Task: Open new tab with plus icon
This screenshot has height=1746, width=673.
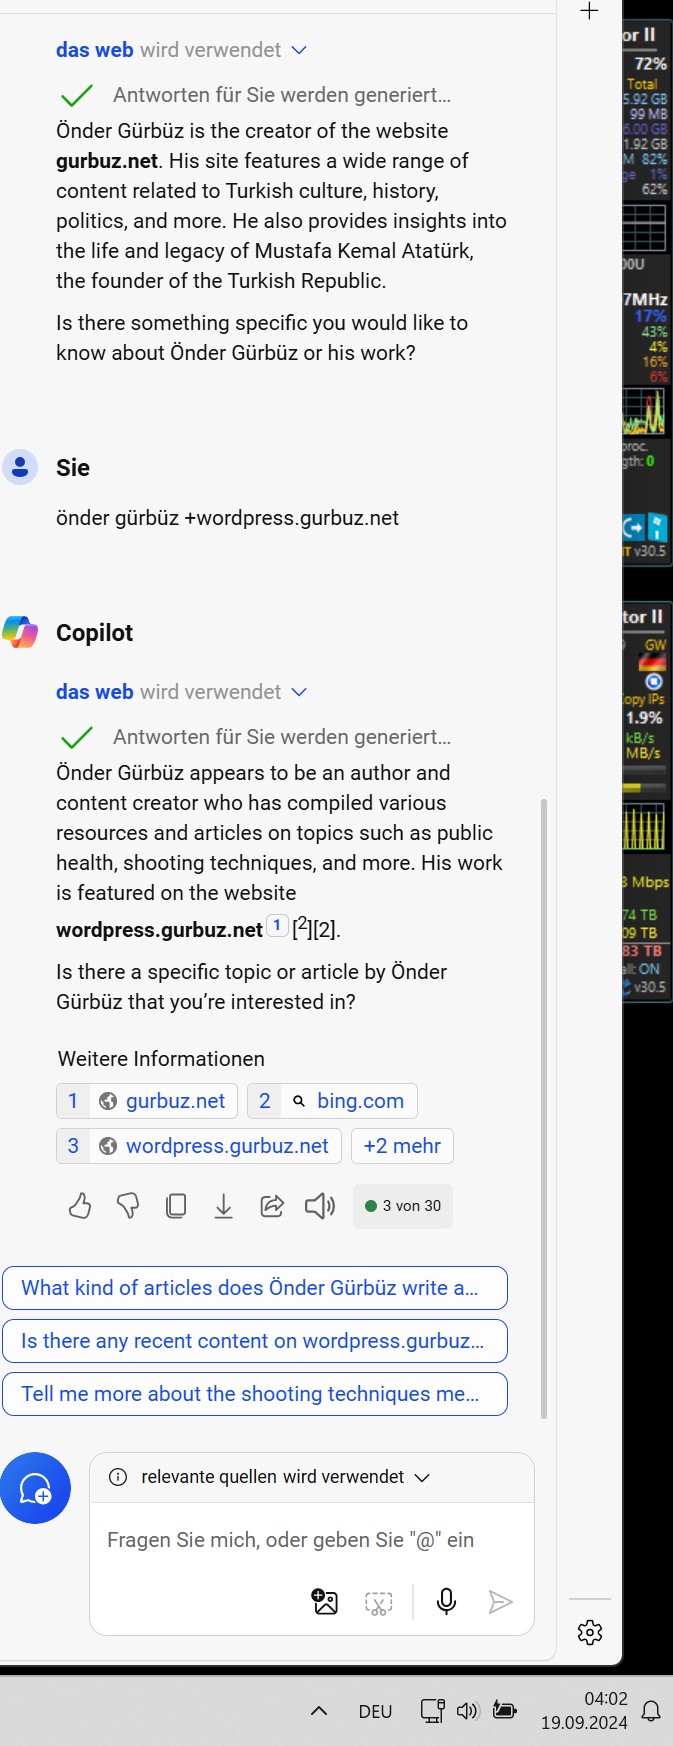Action: (x=590, y=11)
